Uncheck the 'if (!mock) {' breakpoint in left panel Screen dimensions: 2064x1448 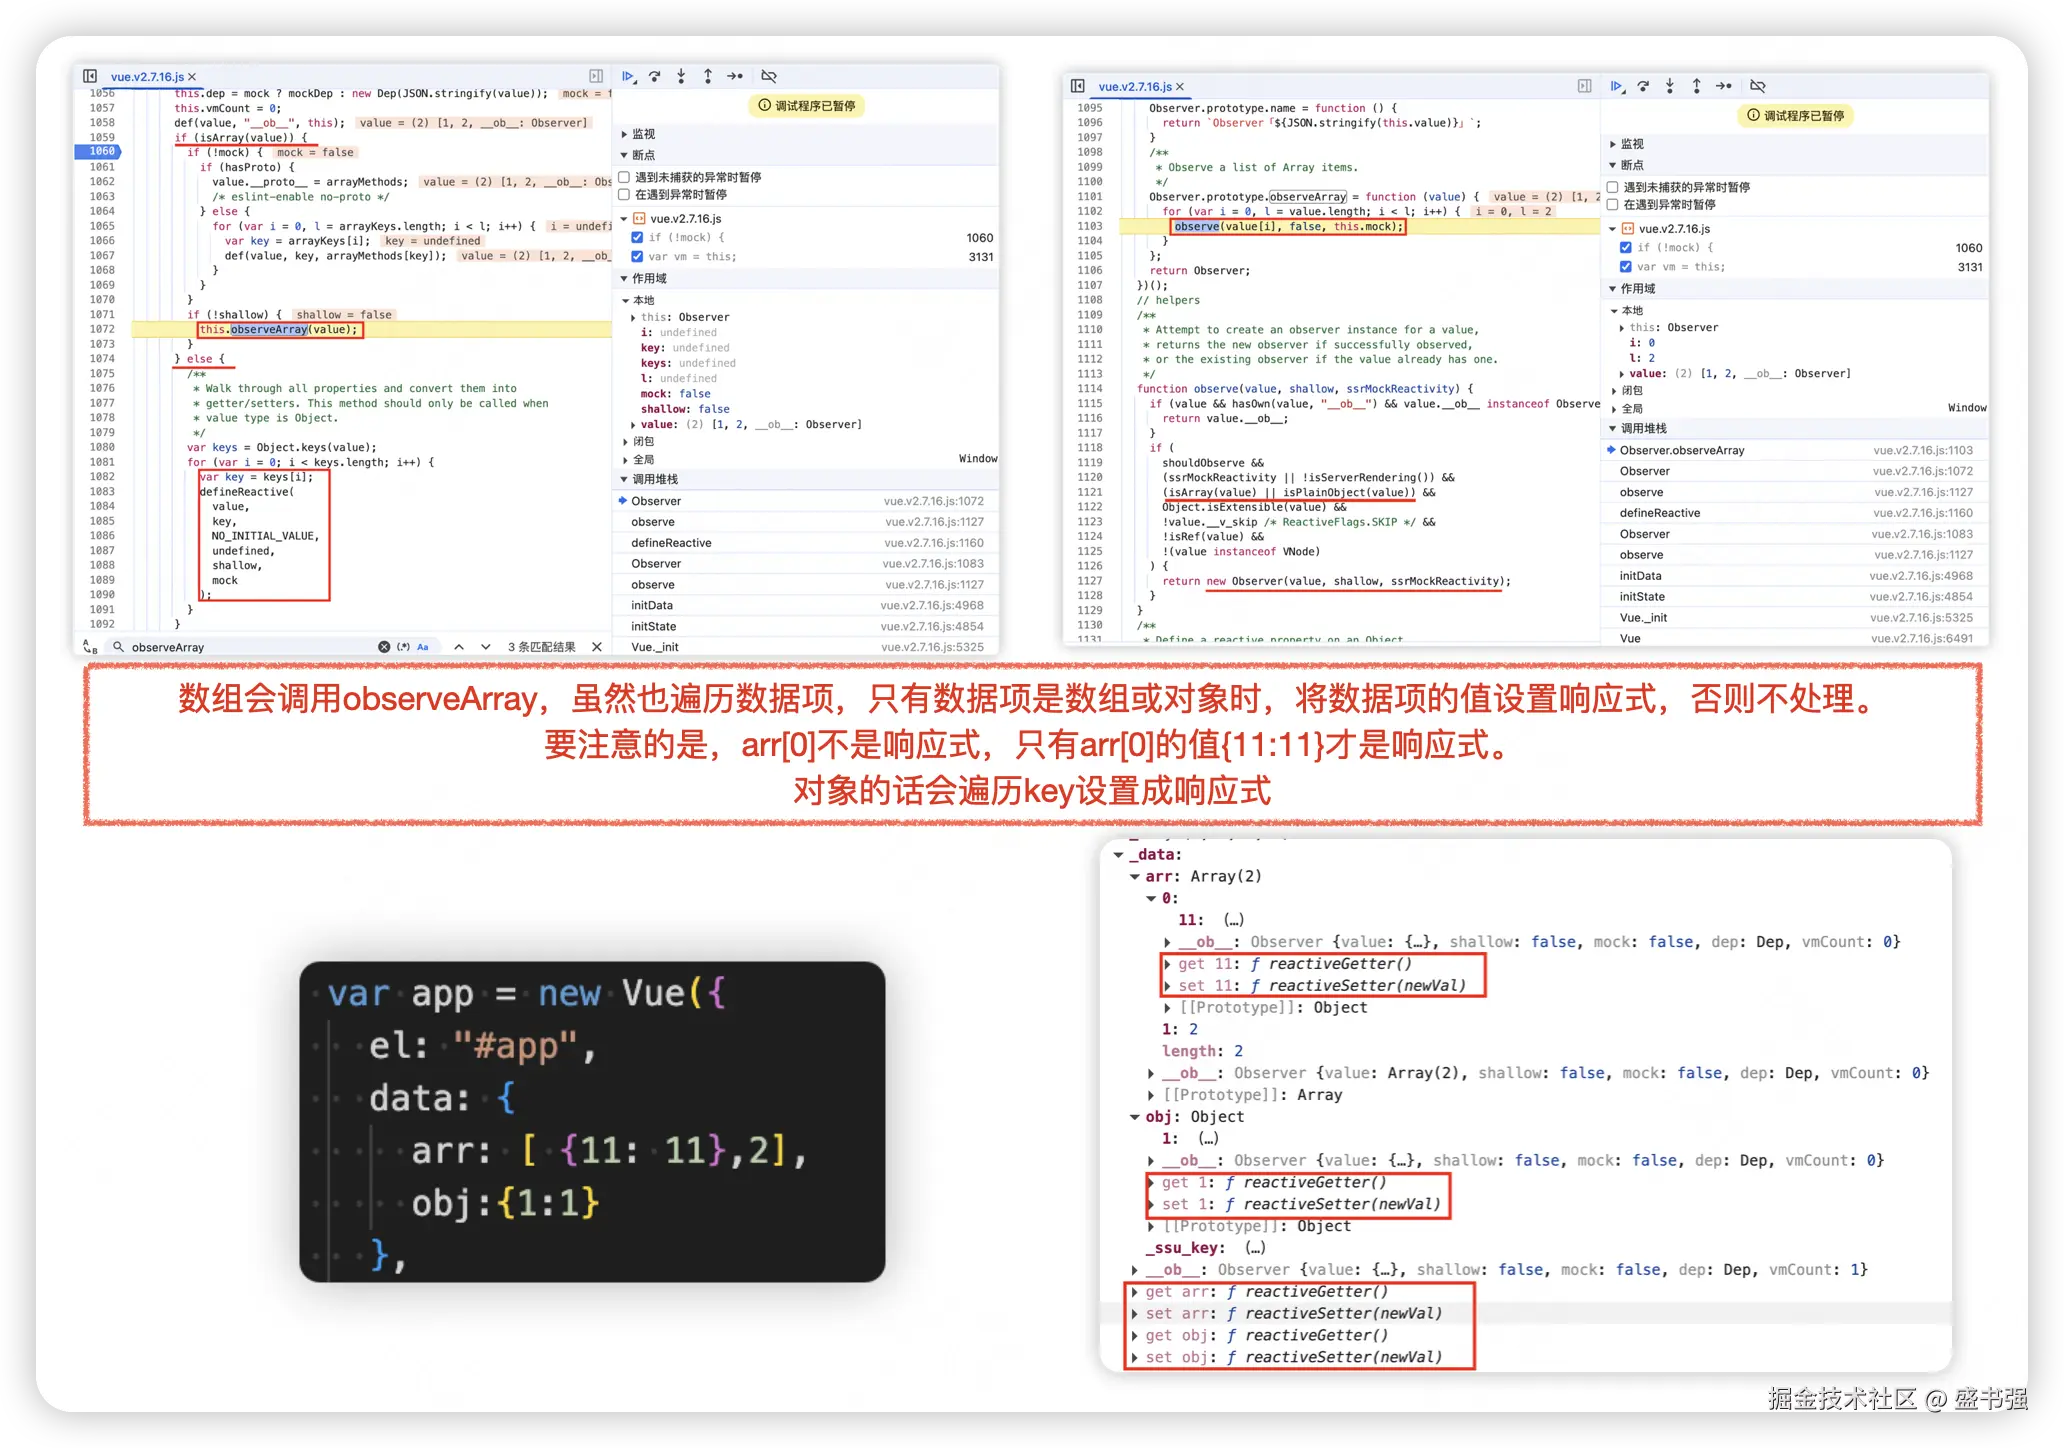pos(637,238)
